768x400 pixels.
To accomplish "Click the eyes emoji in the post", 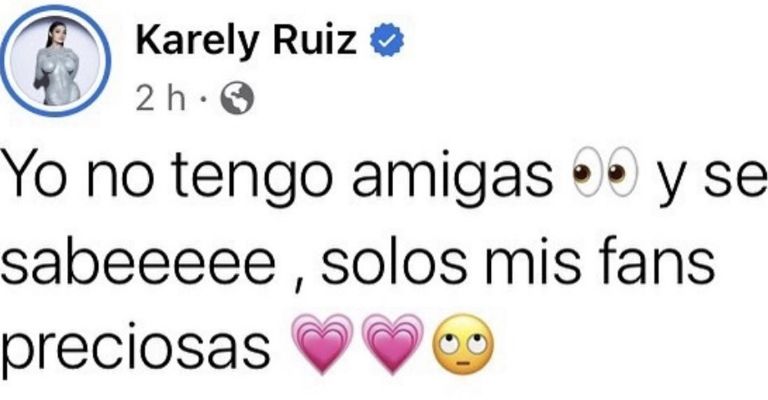I will click(x=605, y=171).
